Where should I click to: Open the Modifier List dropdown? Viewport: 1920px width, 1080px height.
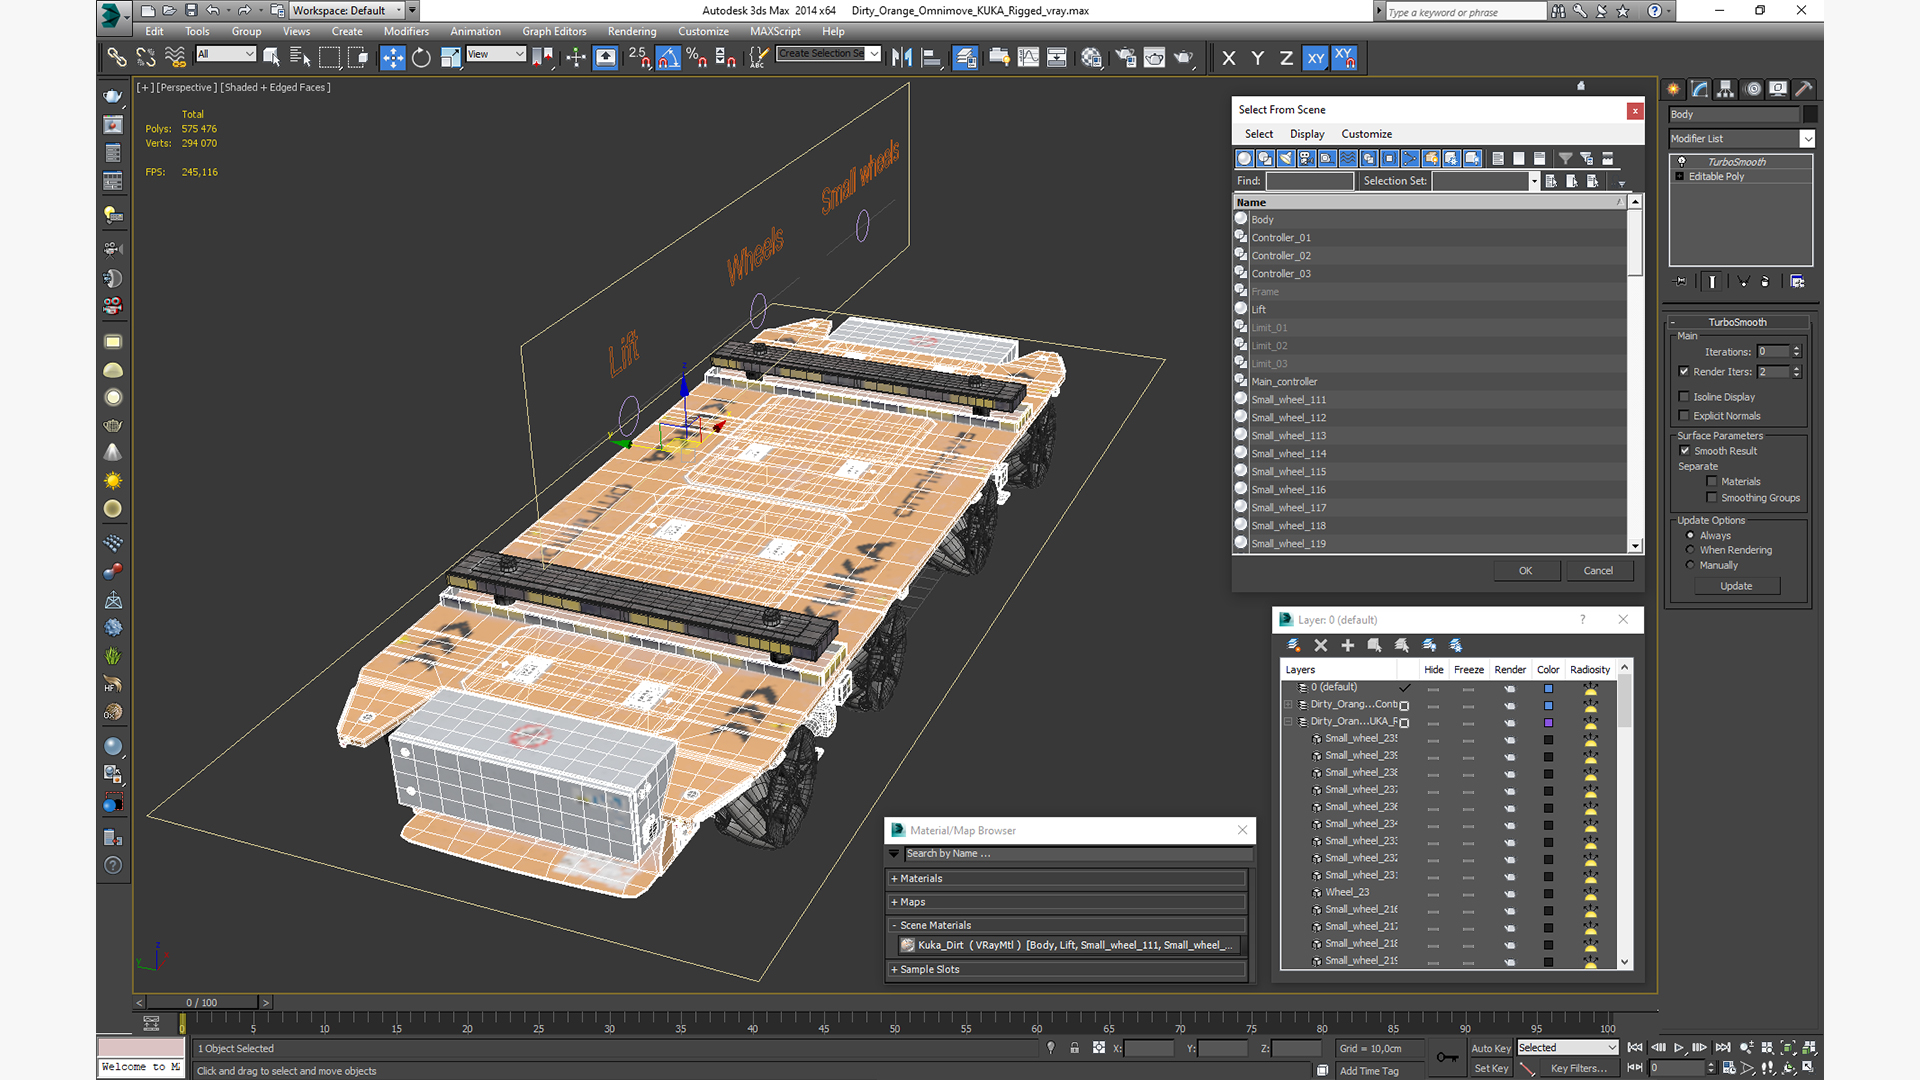pos(1807,139)
